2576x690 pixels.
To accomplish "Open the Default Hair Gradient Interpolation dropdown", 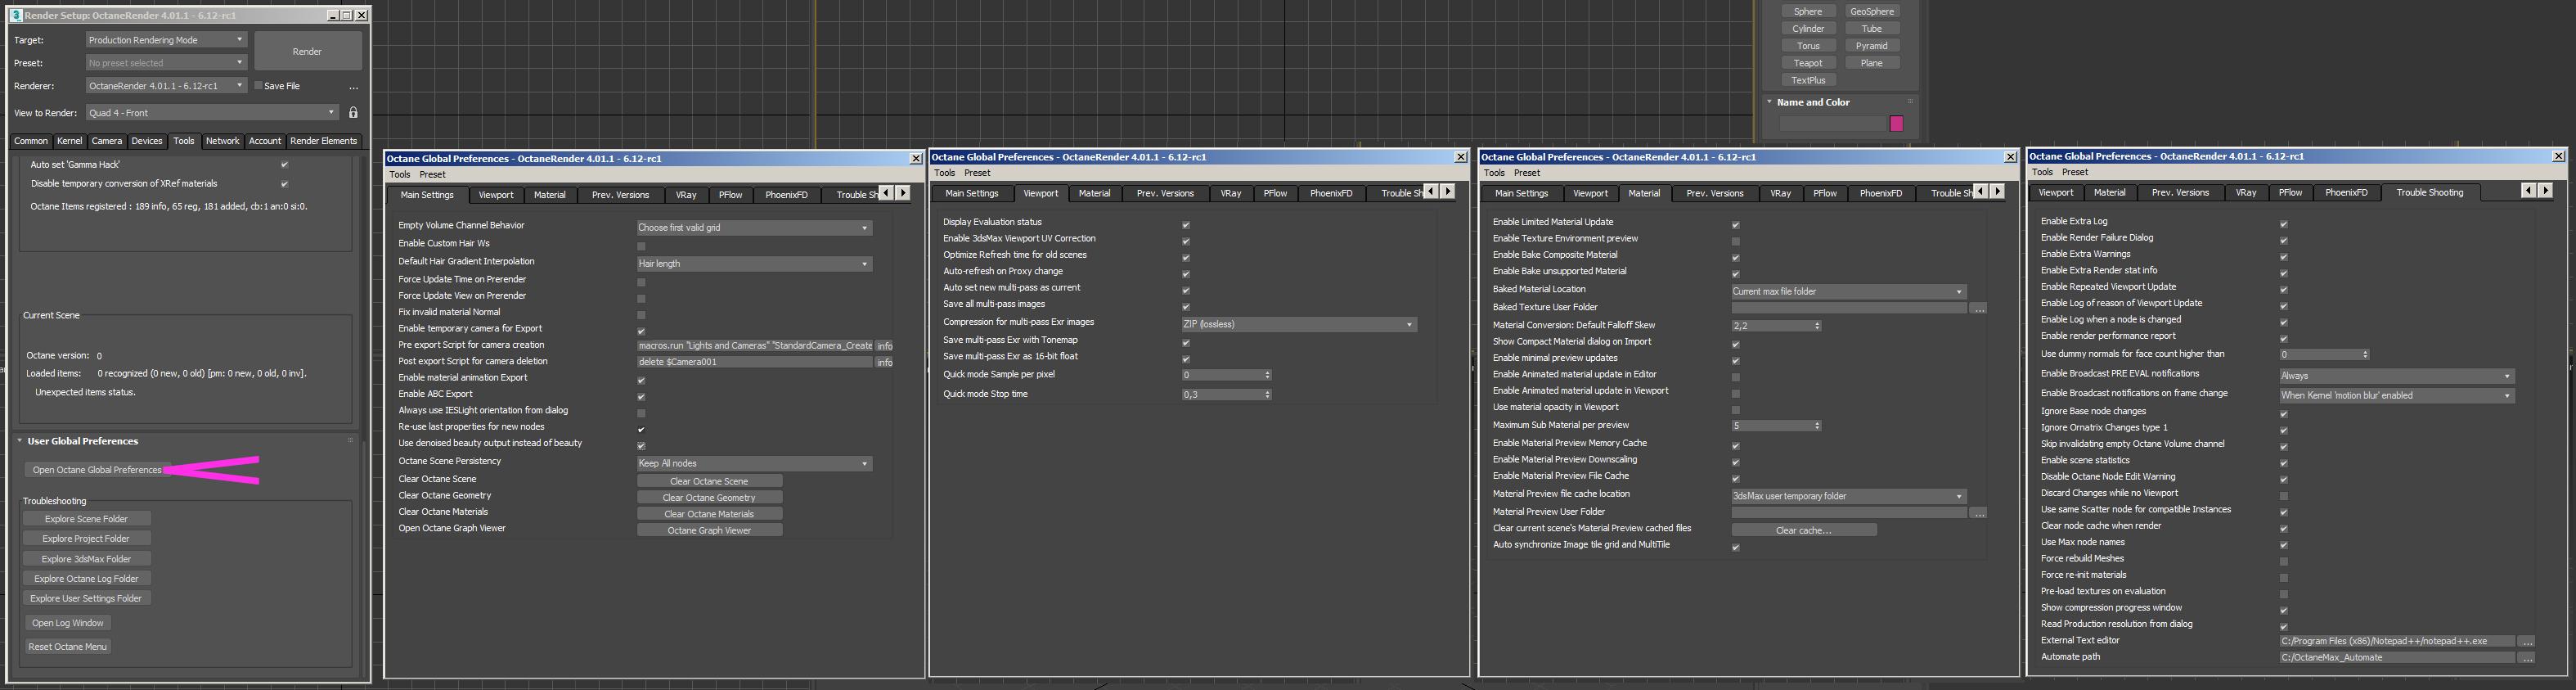I will click(754, 264).
